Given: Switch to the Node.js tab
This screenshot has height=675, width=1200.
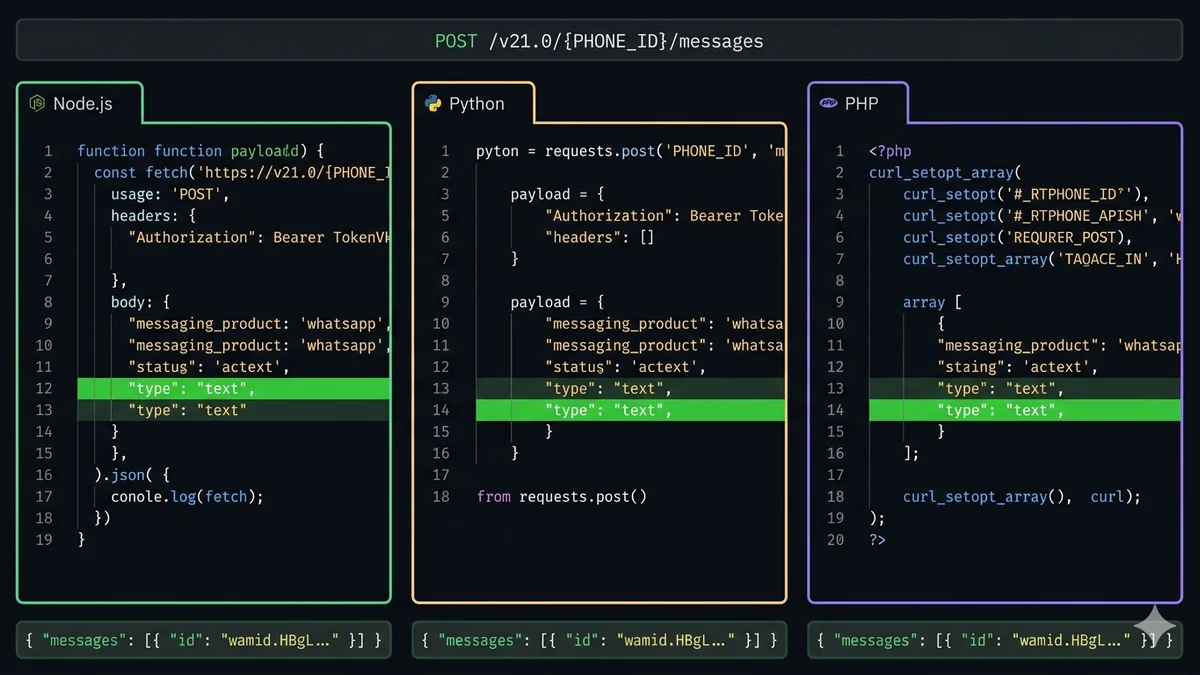Looking at the screenshot, I should click(x=80, y=103).
